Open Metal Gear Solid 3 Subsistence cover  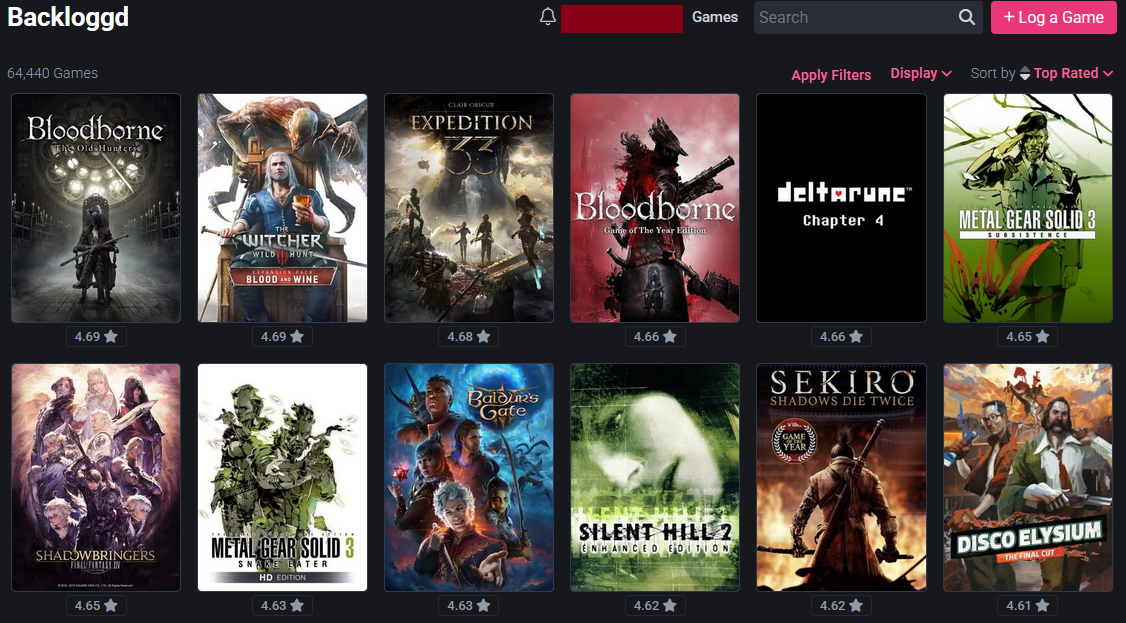(x=1028, y=208)
